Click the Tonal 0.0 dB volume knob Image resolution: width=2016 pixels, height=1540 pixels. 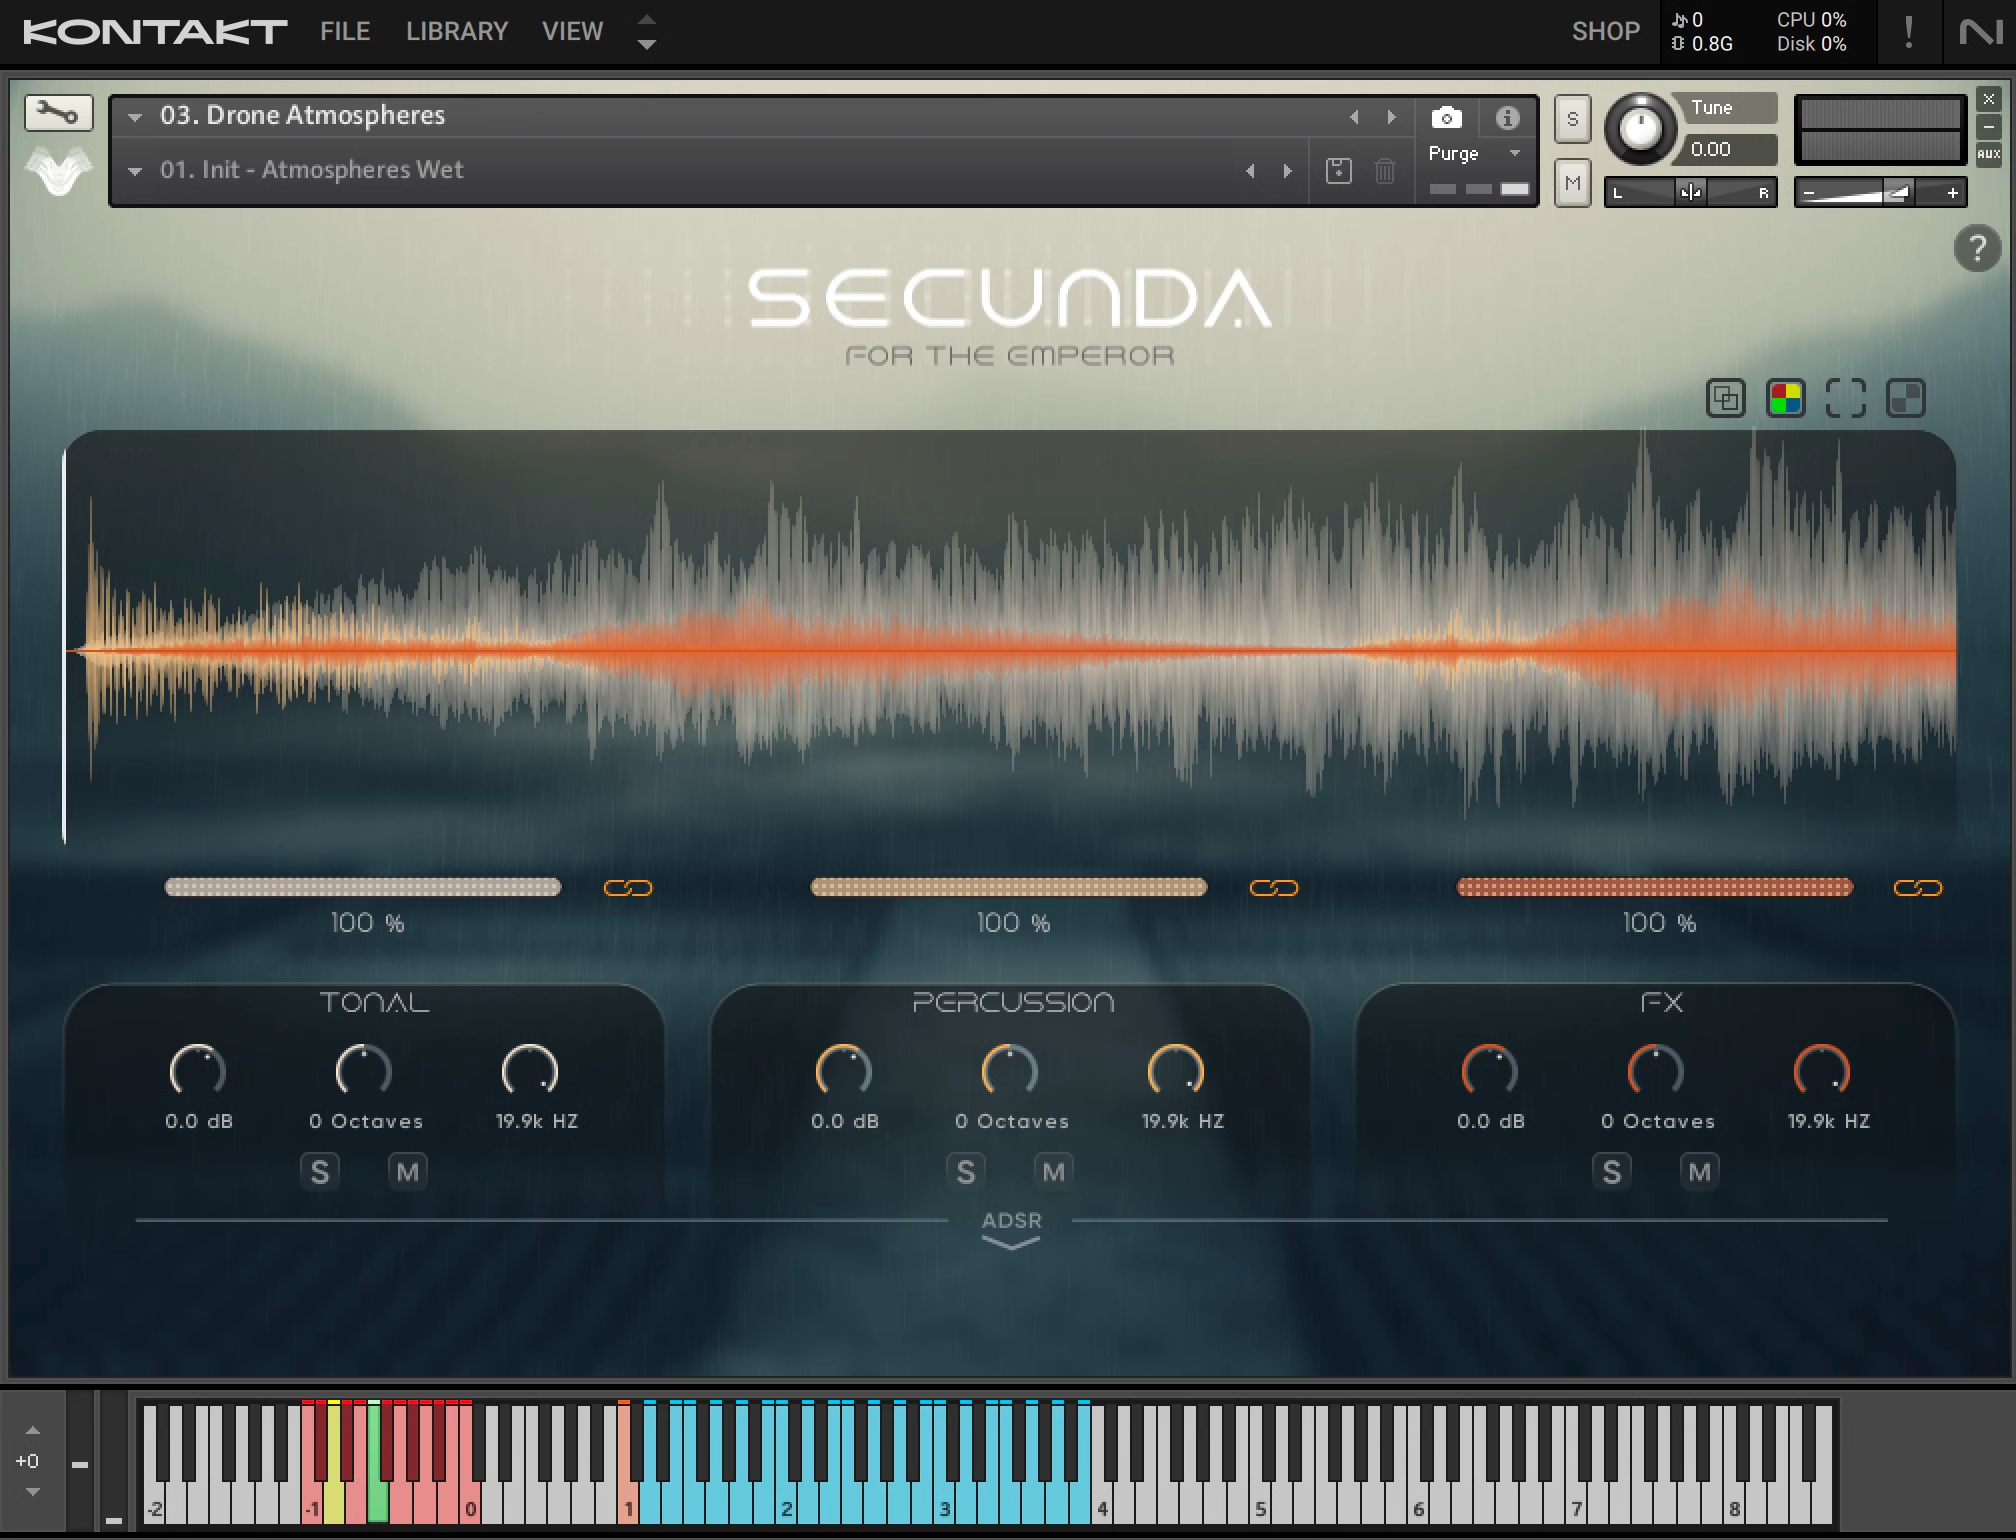pyautogui.click(x=198, y=1071)
